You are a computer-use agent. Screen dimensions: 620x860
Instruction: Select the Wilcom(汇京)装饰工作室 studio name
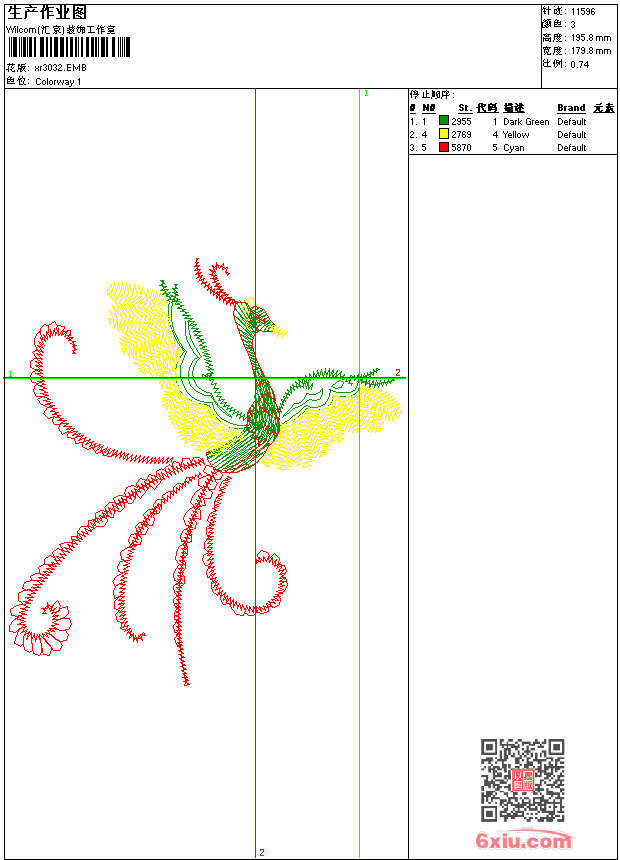(61, 30)
